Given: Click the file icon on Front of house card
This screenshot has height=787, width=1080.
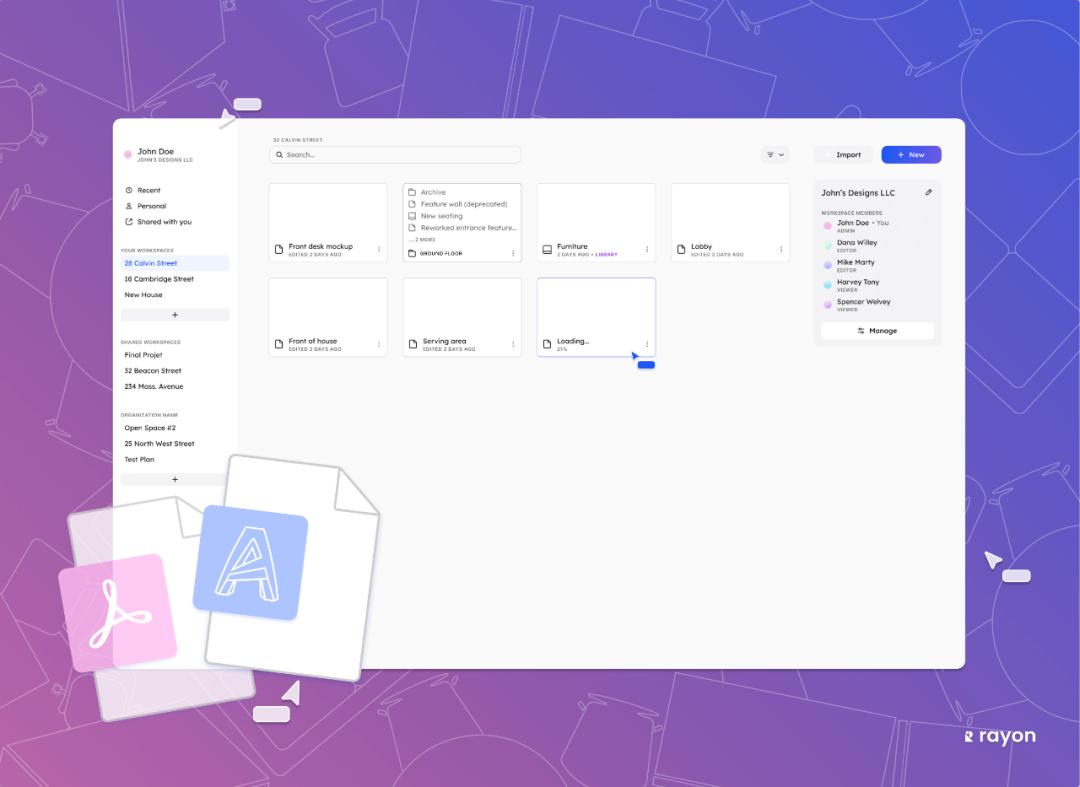Looking at the screenshot, I should click(279, 344).
